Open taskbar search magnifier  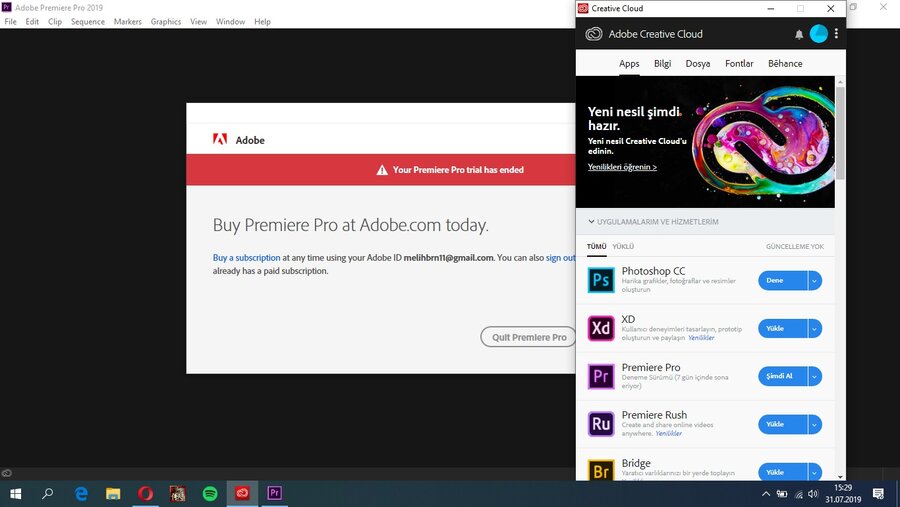click(48, 494)
